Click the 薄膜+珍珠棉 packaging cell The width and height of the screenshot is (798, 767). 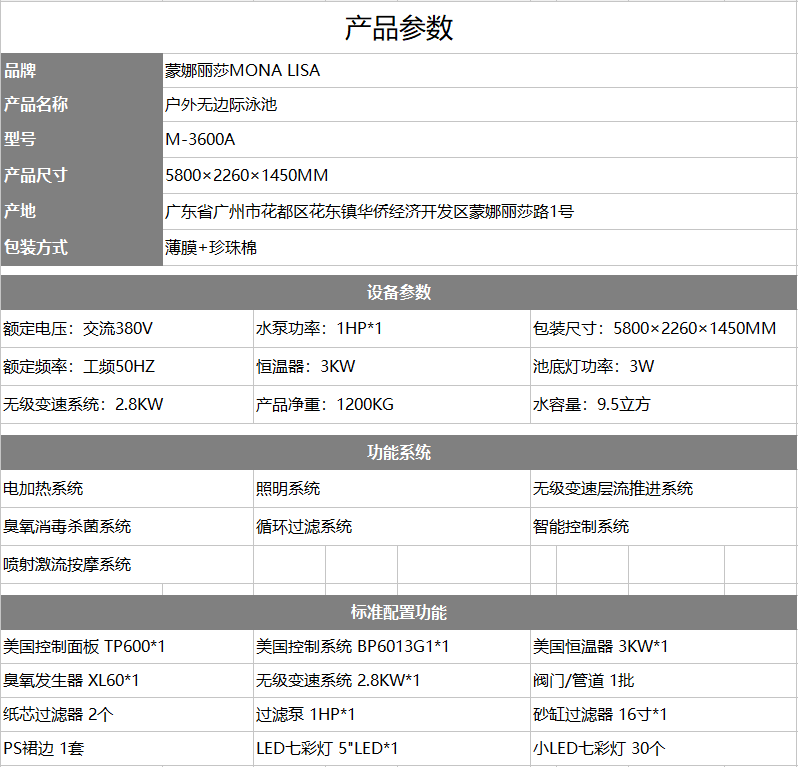[x=478, y=247]
